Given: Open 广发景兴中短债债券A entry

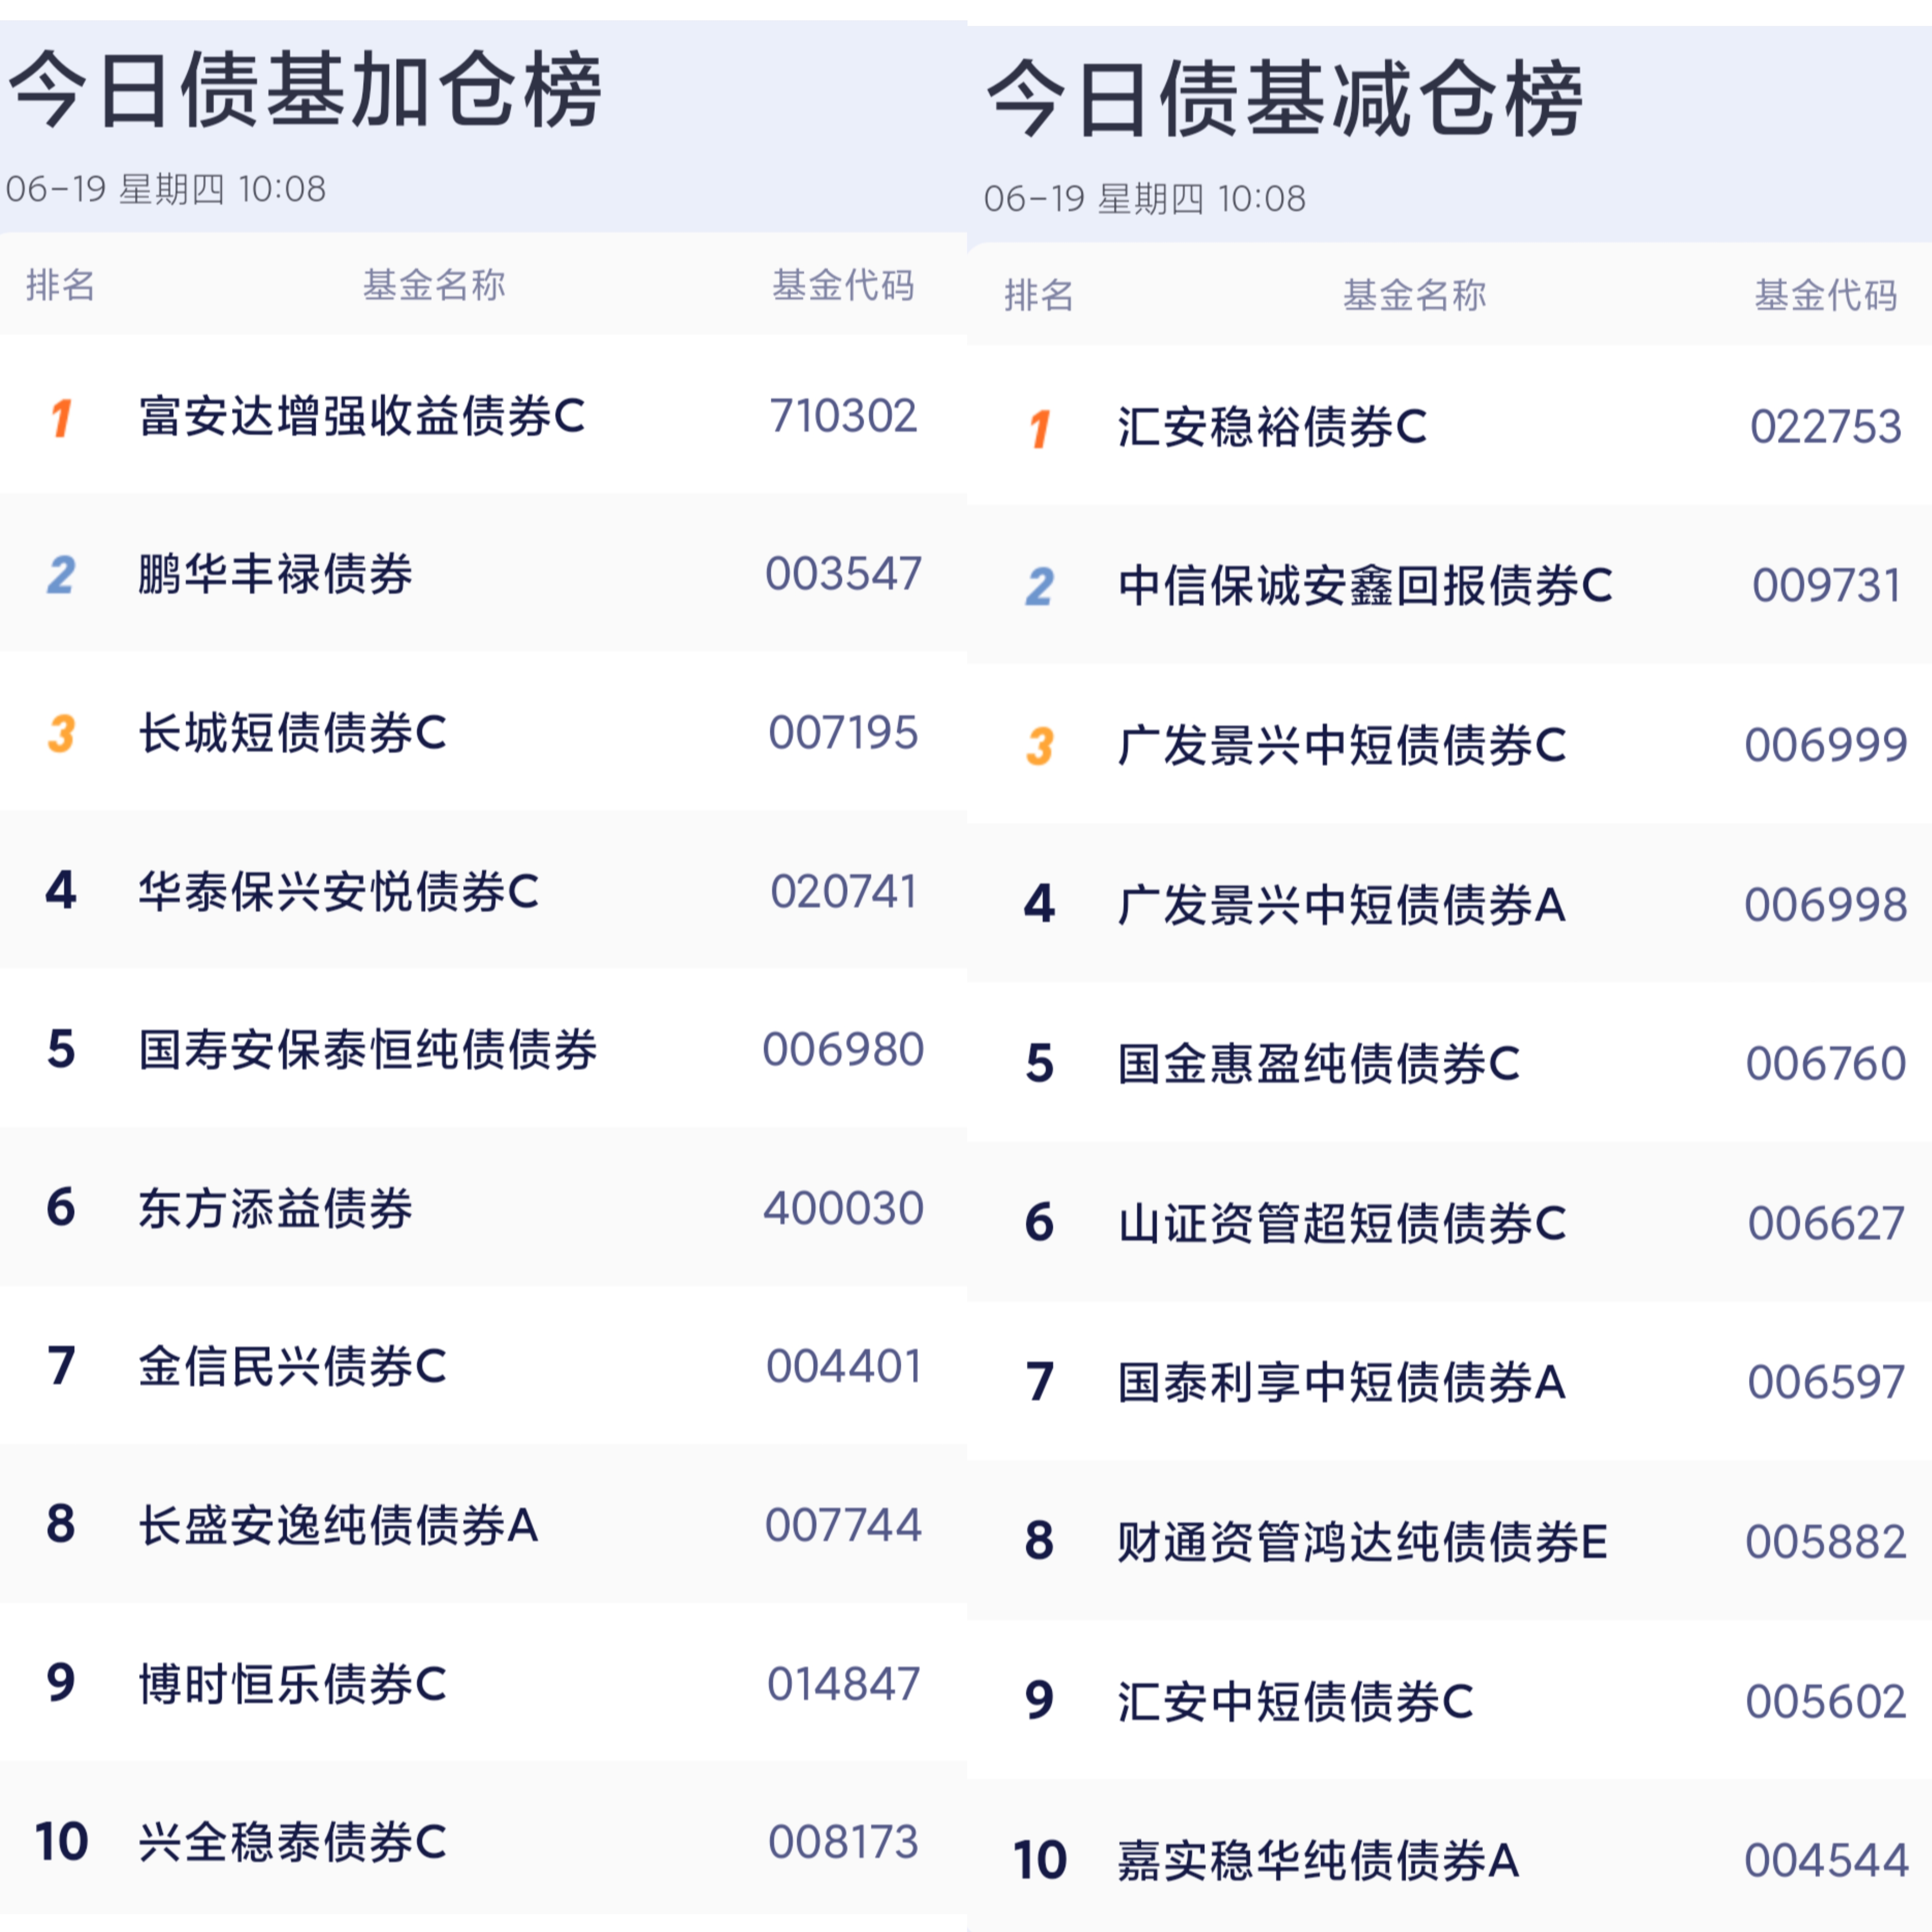Looking at the screenshot, I should (x=1342, y=905).
